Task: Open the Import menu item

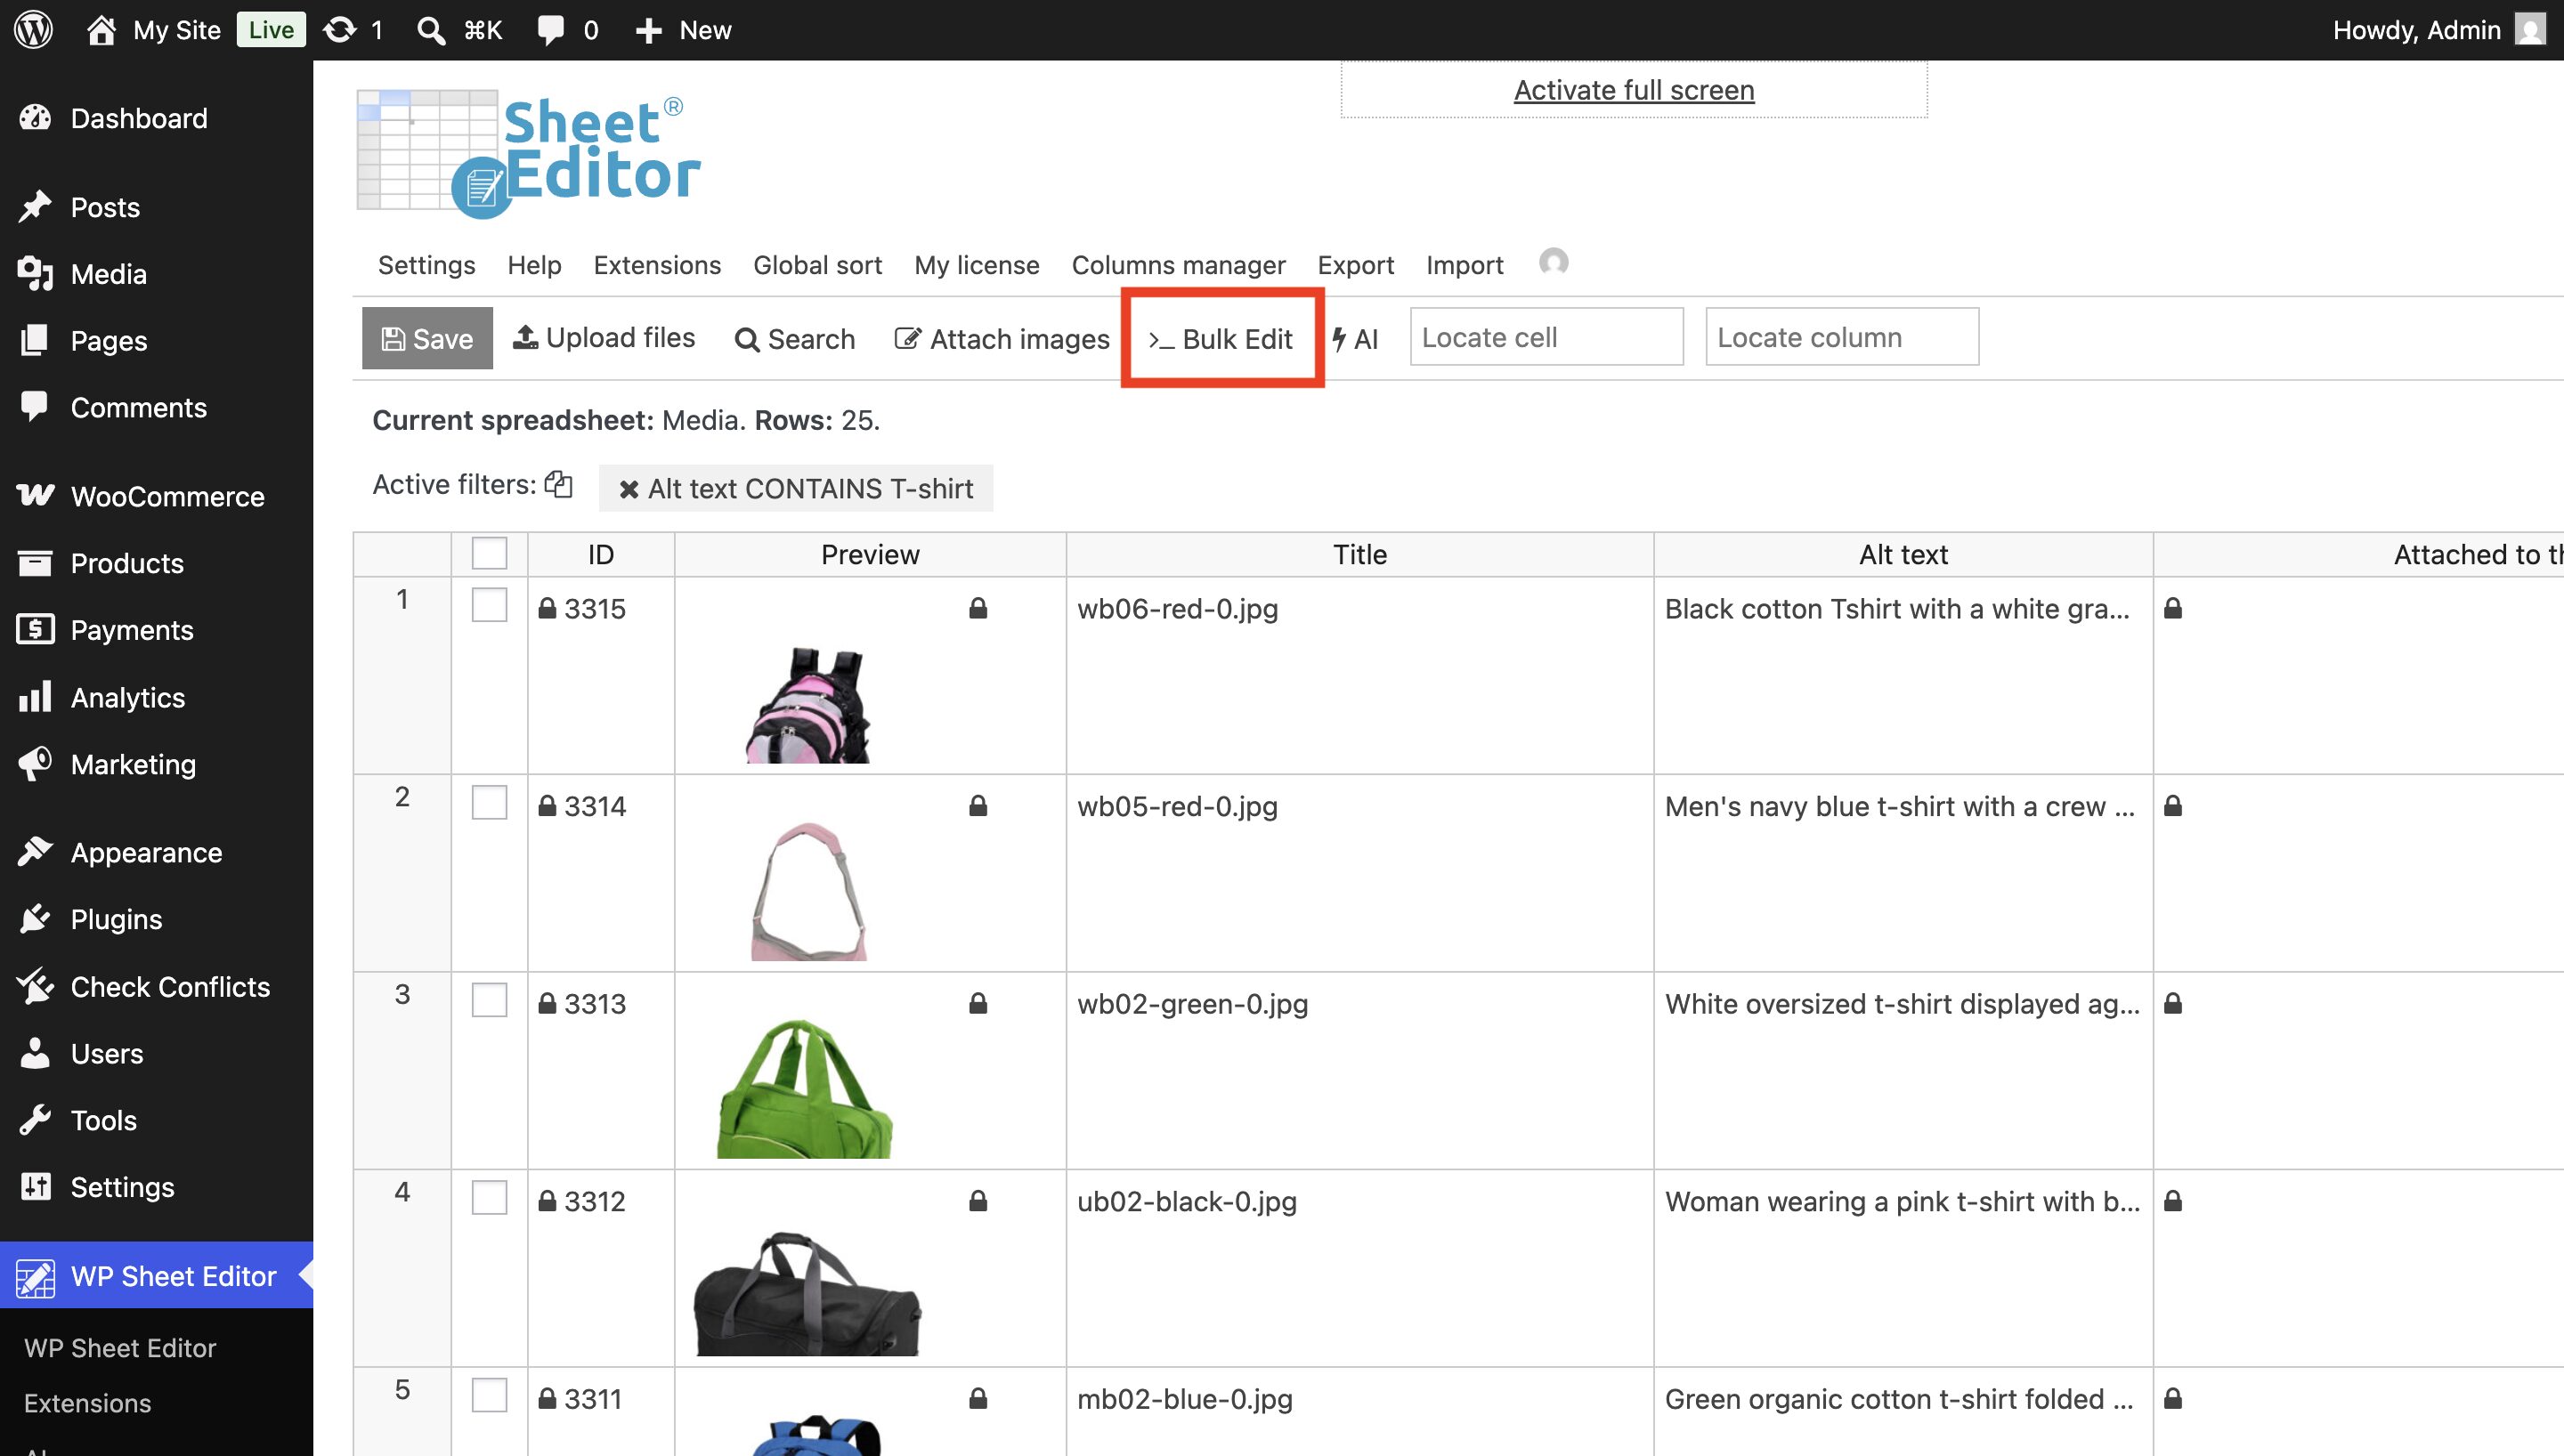Action: click(1464, 265)
